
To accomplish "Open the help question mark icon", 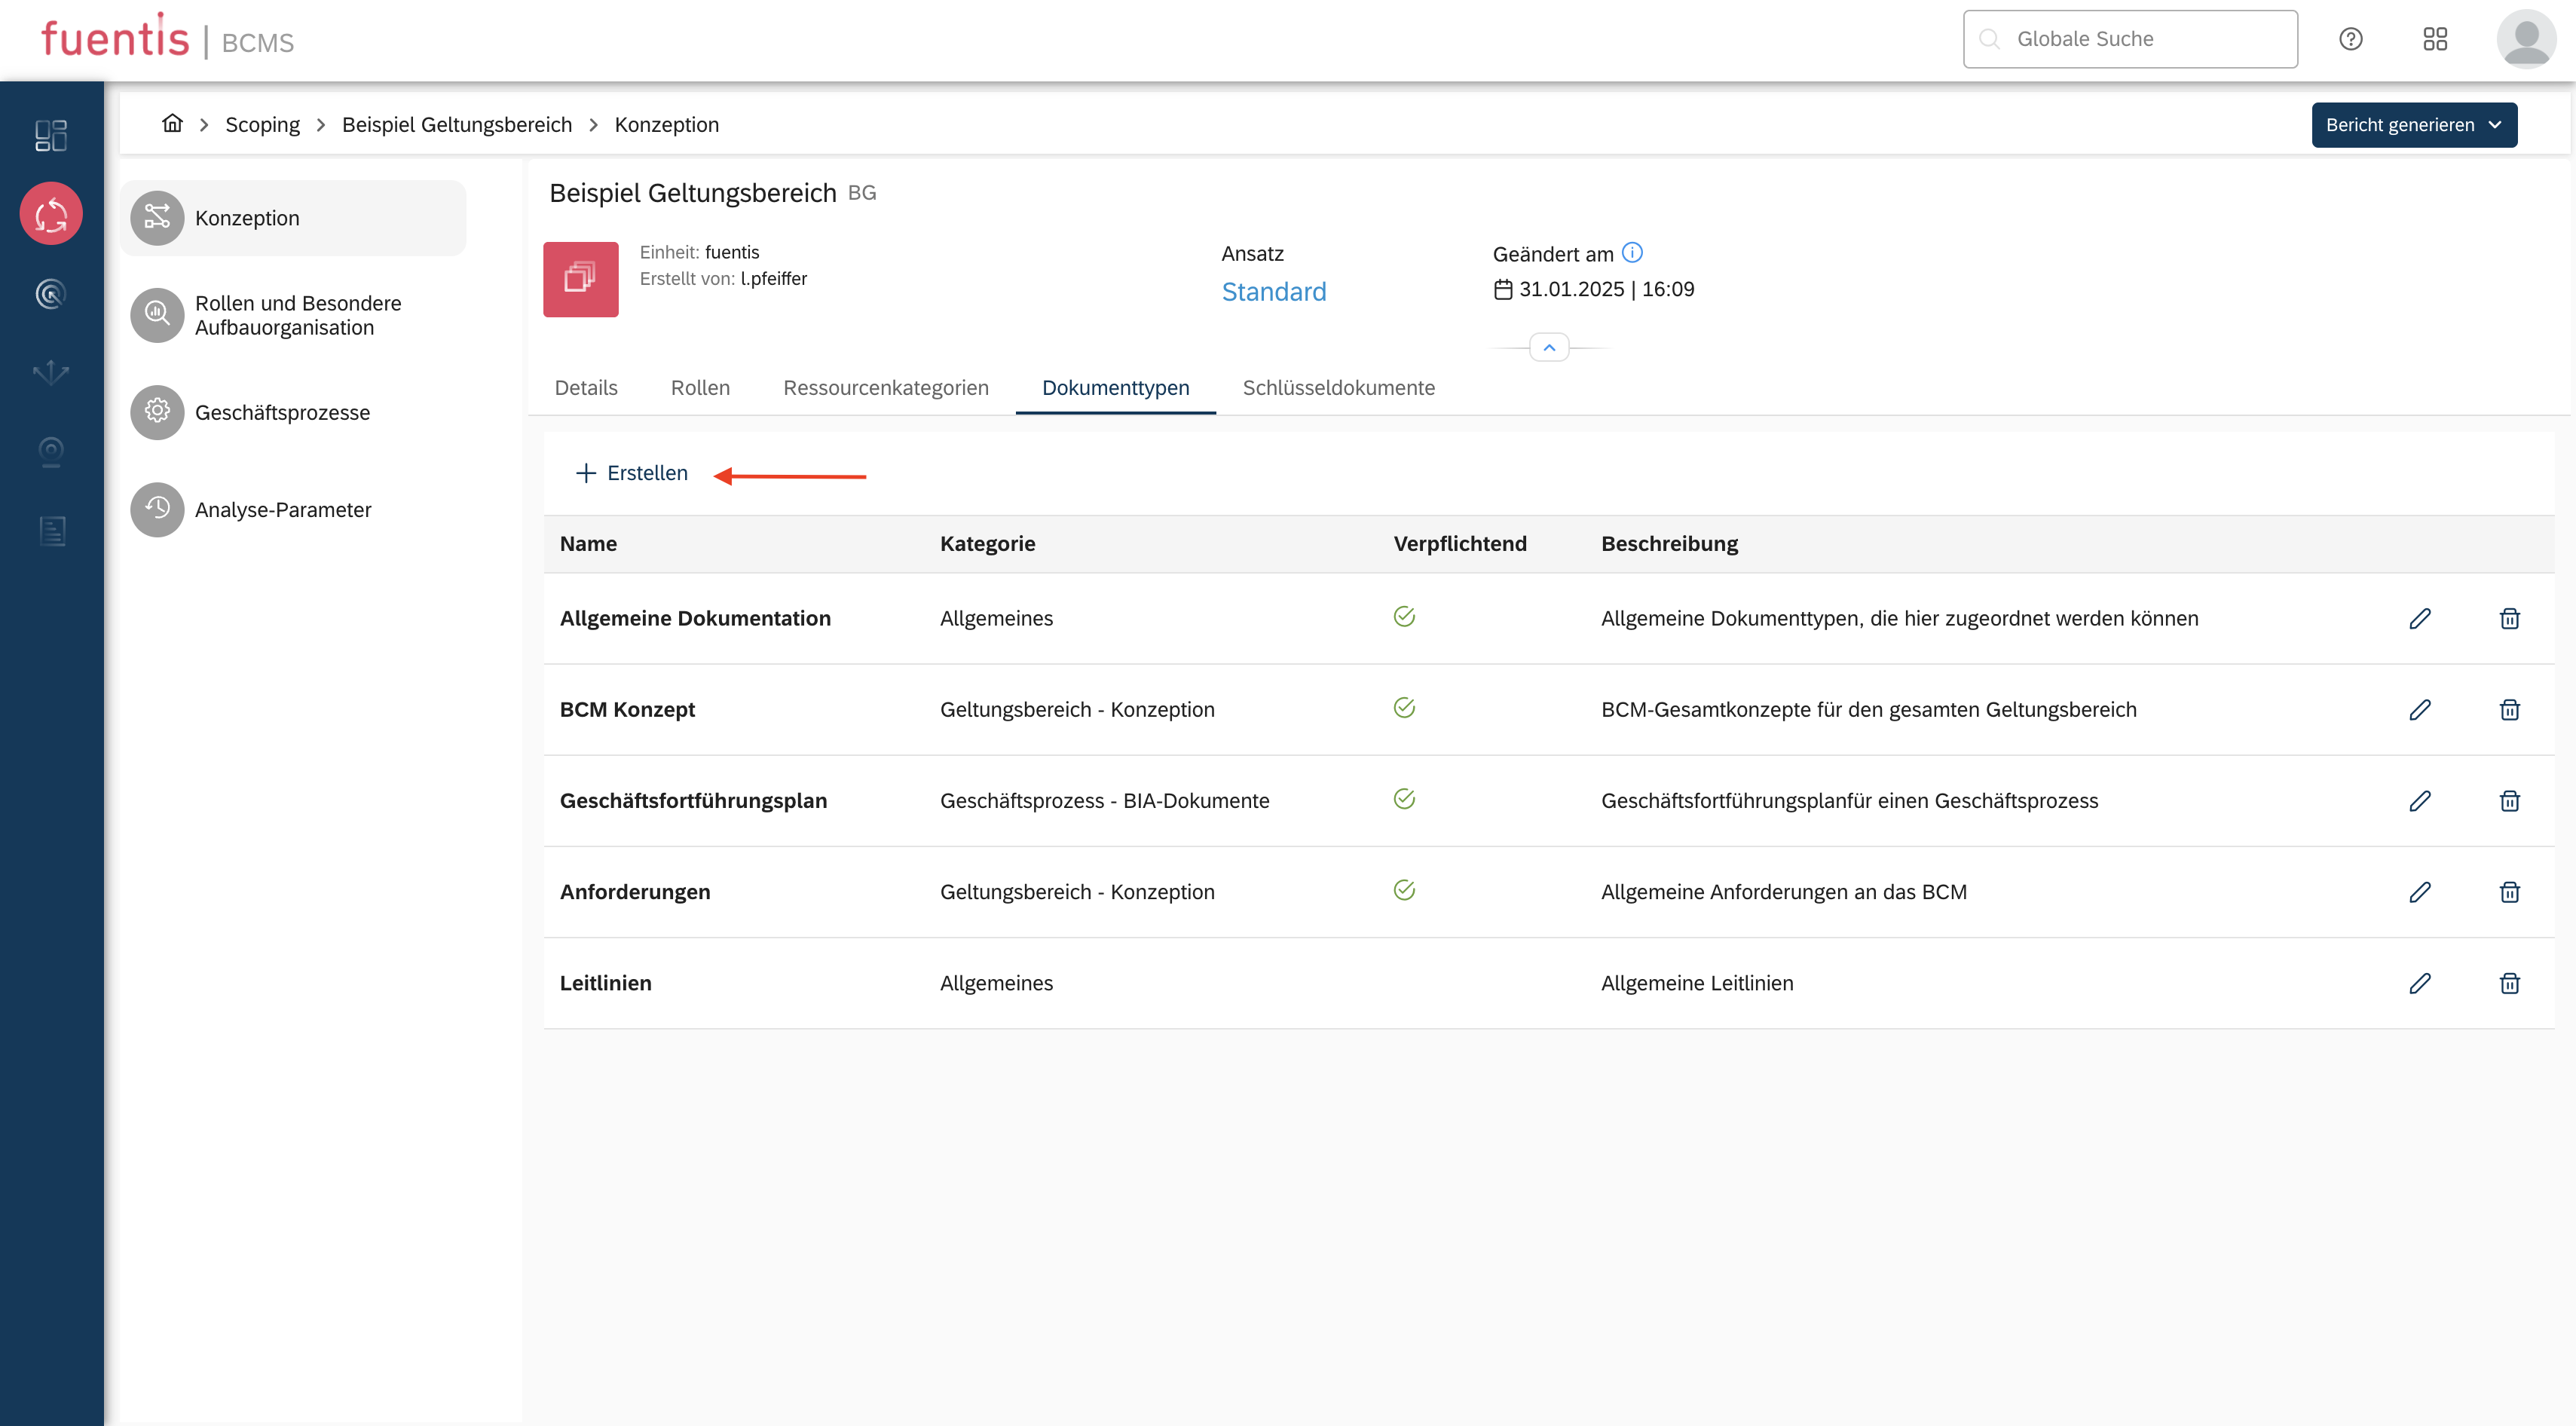I will coord(2350,39).
